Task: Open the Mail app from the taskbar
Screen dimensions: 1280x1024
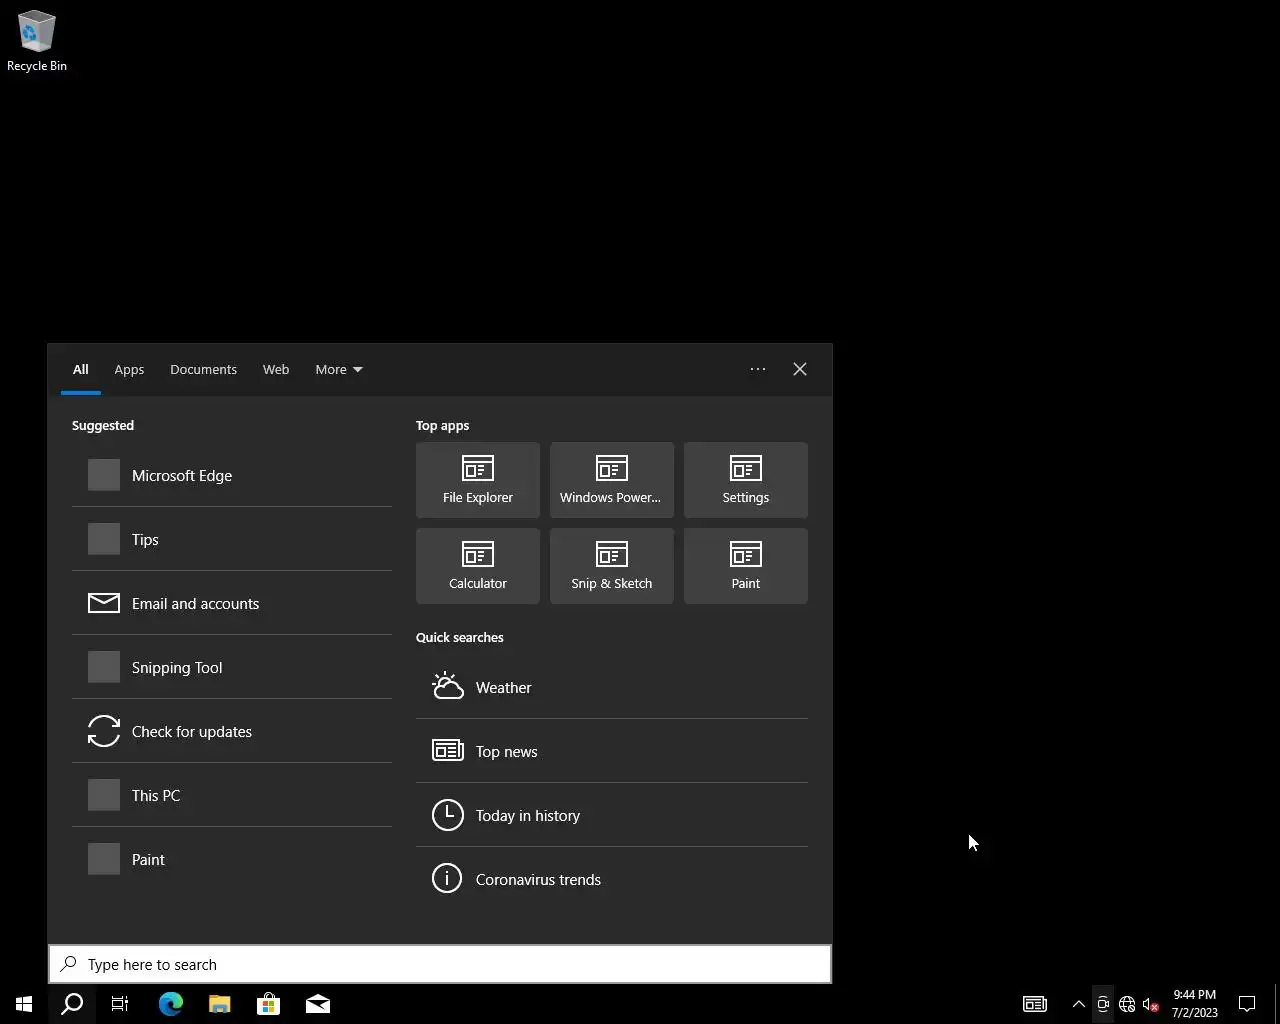Action: point(318,1004)
